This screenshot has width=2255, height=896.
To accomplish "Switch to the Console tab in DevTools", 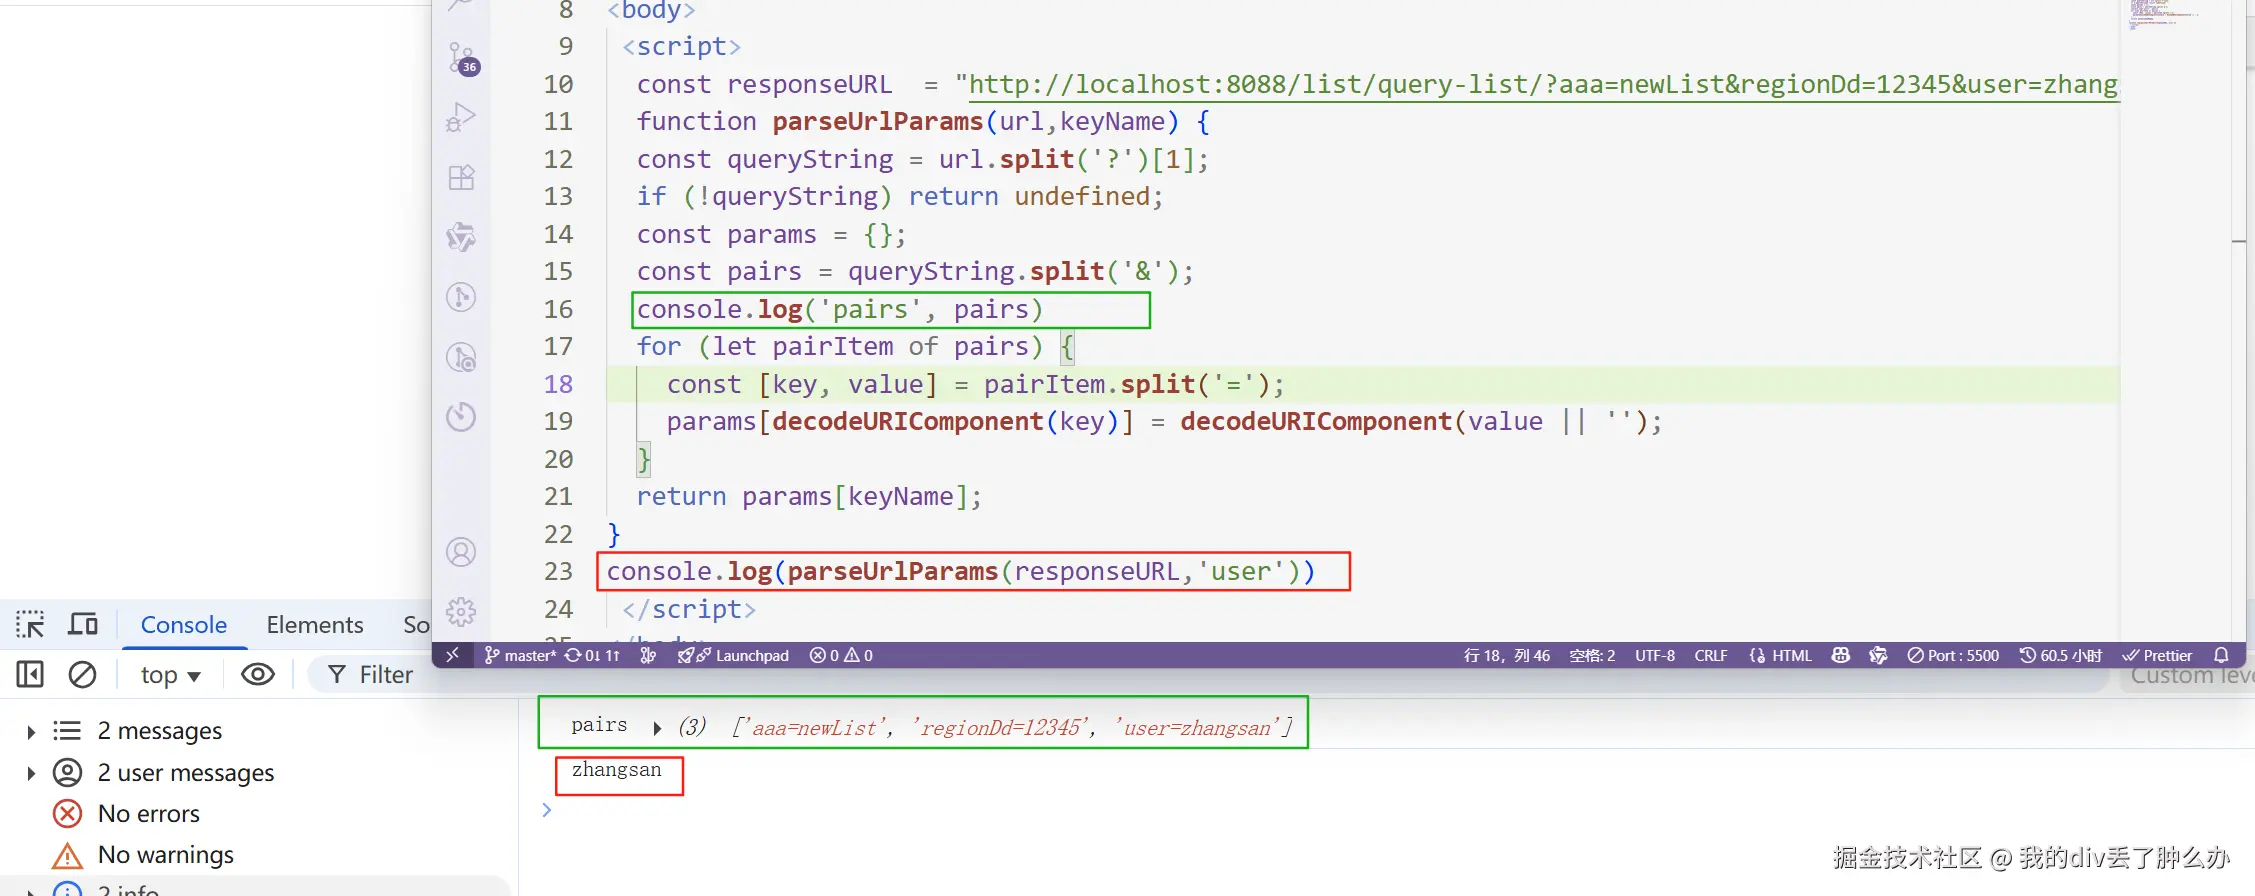I will click(184, 625).
